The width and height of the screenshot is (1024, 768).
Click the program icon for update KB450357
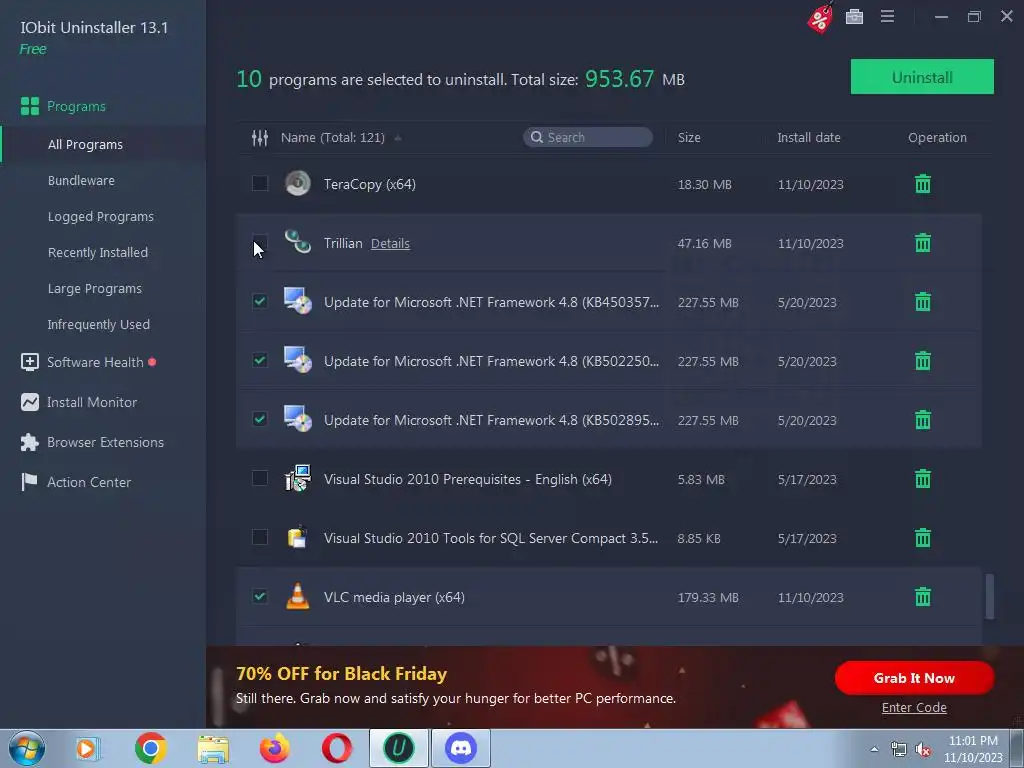click(x=298, y=301)
